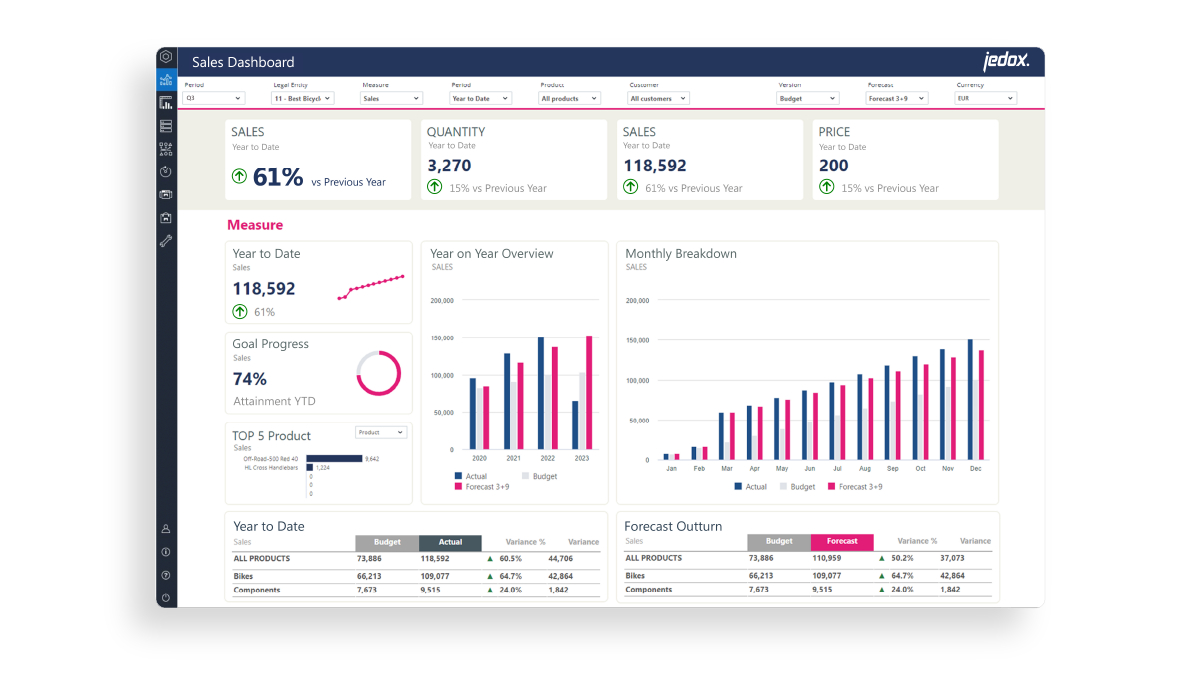Click the briefcase icon in the left sidebar

point(166,217)
